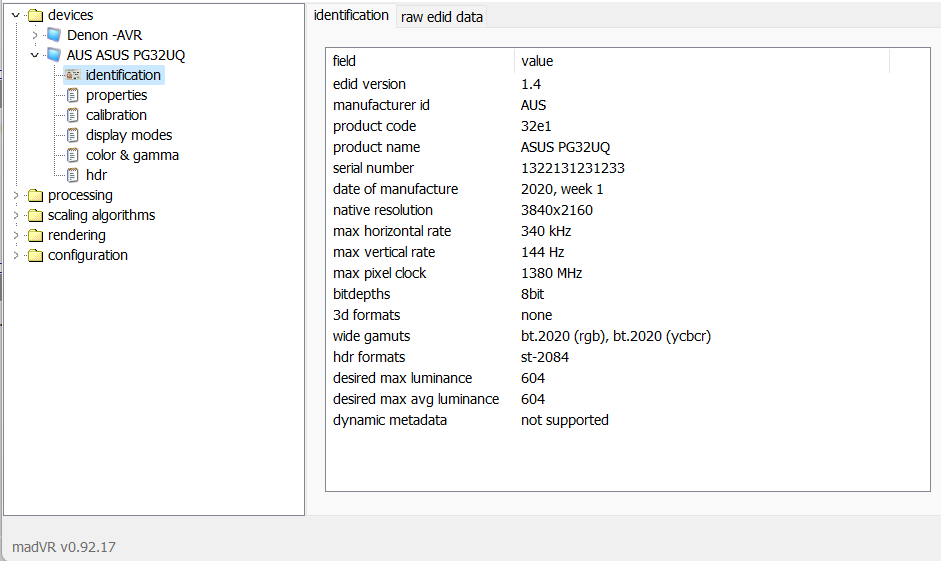Open the display modes page
Viewport: 941px width, 561px height.
[x=129, y=135]
